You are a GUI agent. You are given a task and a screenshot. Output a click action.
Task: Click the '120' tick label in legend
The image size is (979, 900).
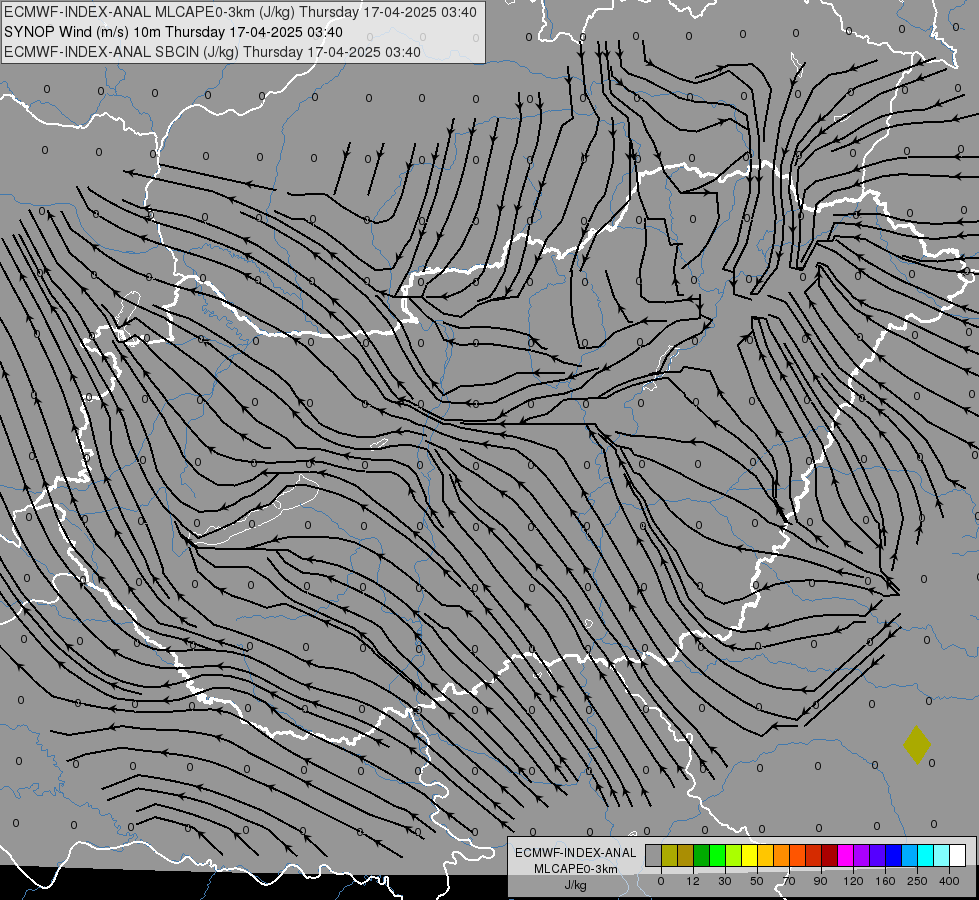[853, 881]
